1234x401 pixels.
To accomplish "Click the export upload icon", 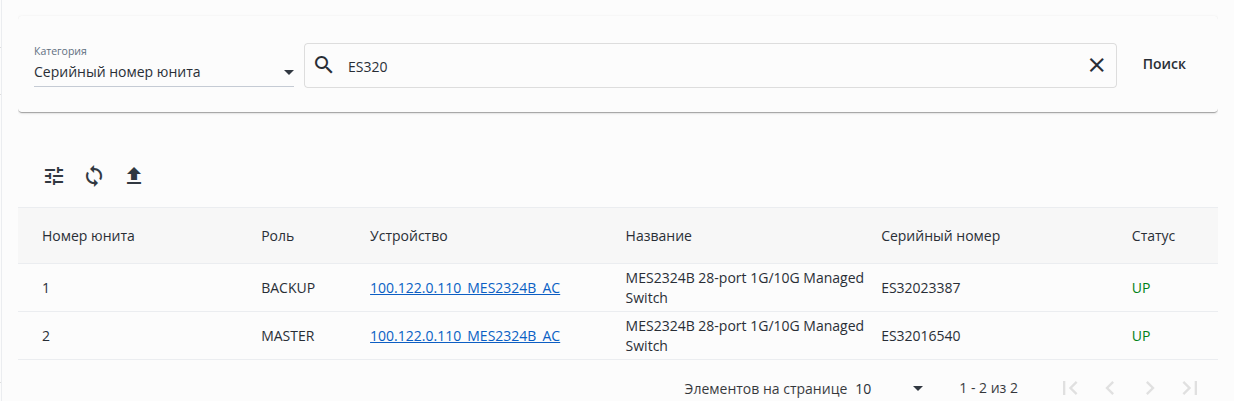I will point(134,176).
